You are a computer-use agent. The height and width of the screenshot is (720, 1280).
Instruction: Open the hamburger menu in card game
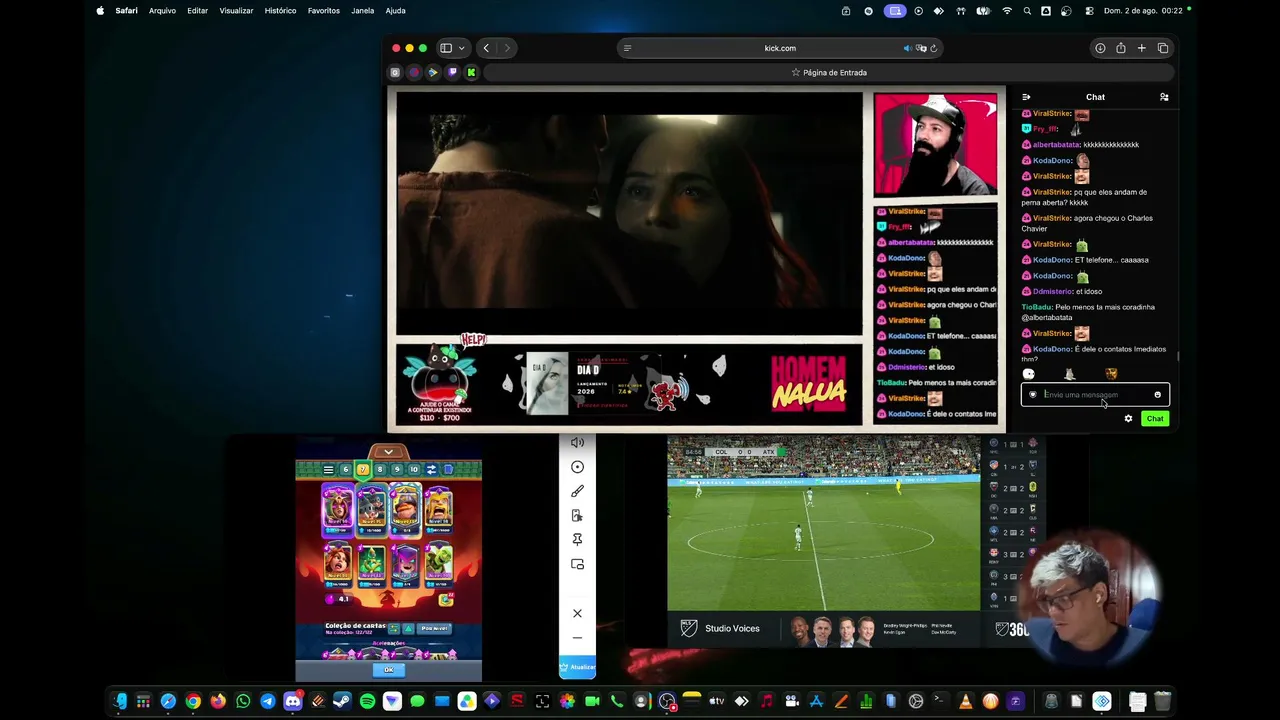[x=328, y=470]
